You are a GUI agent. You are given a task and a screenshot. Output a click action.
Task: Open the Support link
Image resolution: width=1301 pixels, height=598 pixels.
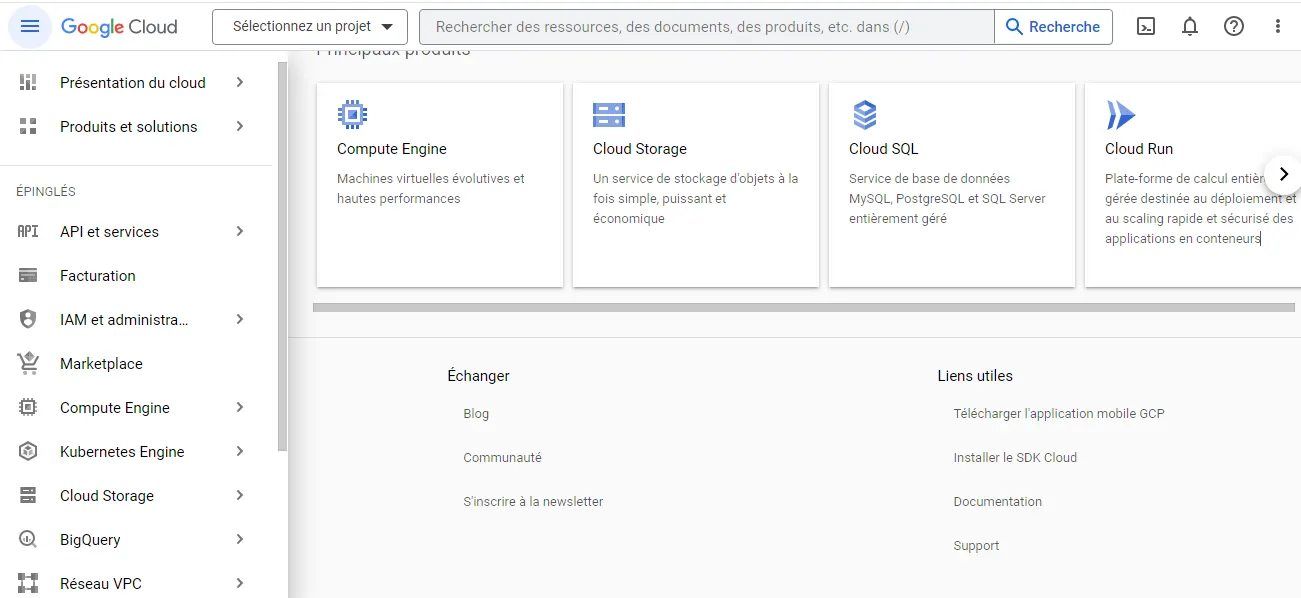[976, 546]
